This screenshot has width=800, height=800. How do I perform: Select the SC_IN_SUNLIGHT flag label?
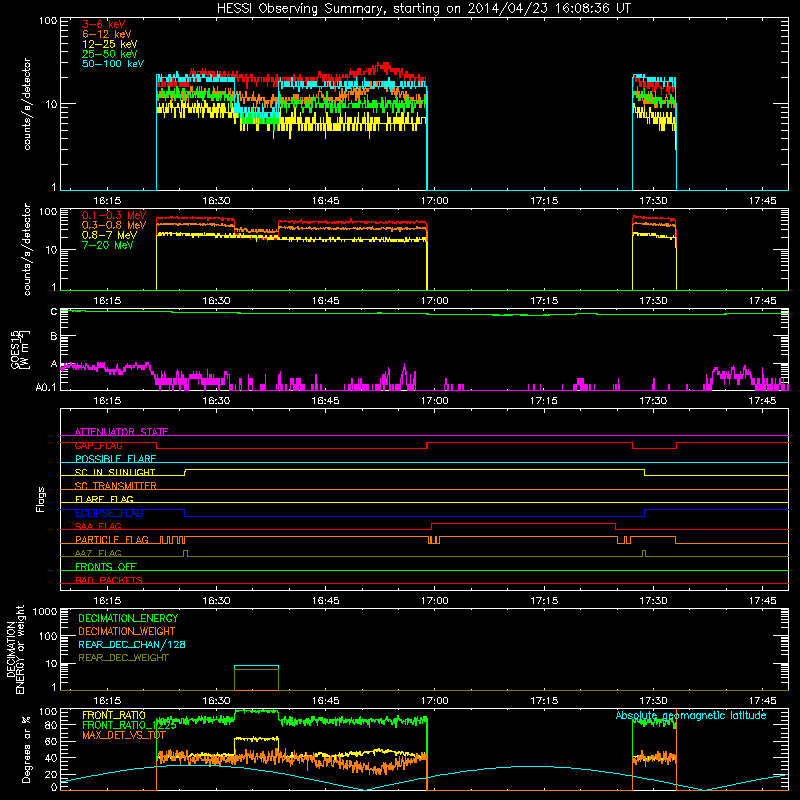[115, 472]
